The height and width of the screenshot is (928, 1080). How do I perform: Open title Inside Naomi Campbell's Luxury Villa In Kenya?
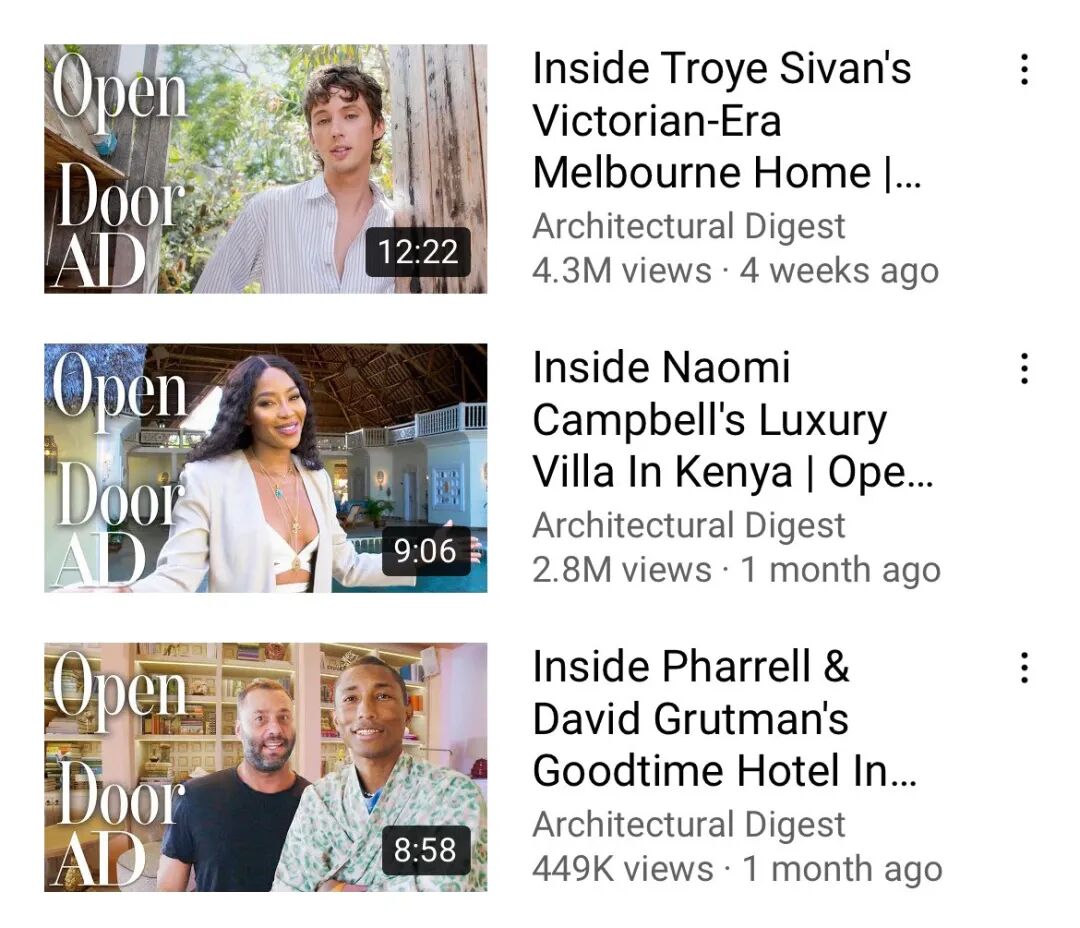click(x=733, y=420)
